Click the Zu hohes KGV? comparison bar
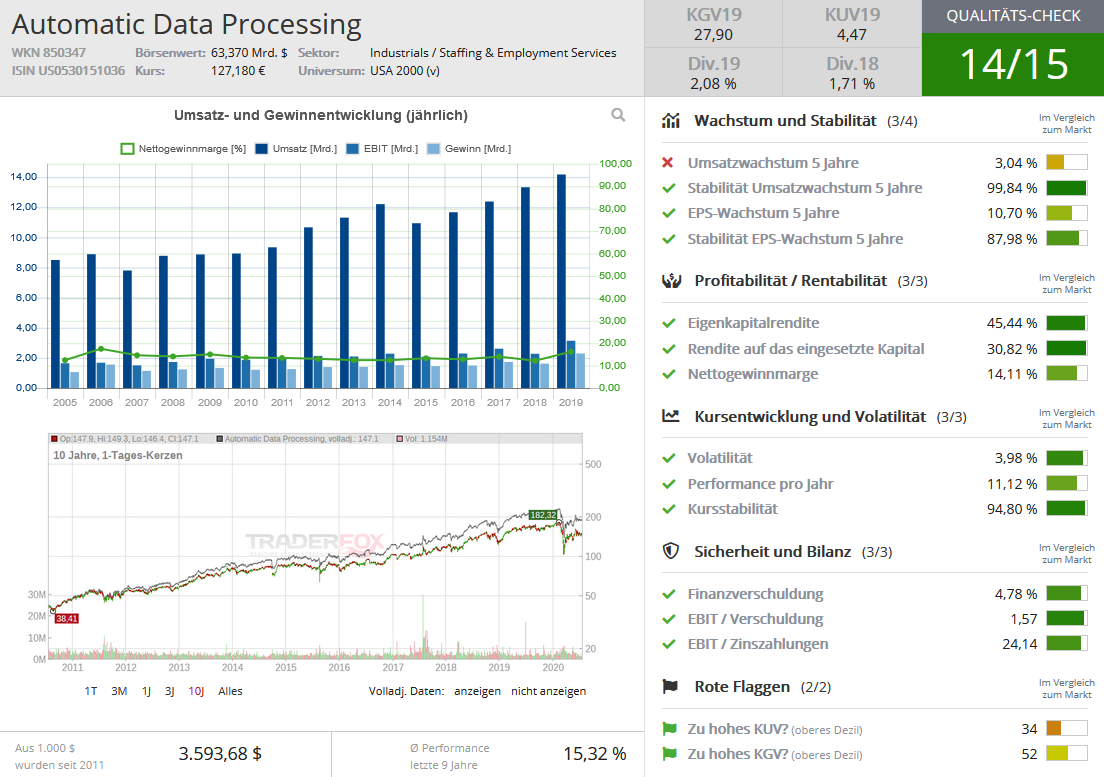The width and height of the screenshot is (1104, 777). coord(1067,753)
